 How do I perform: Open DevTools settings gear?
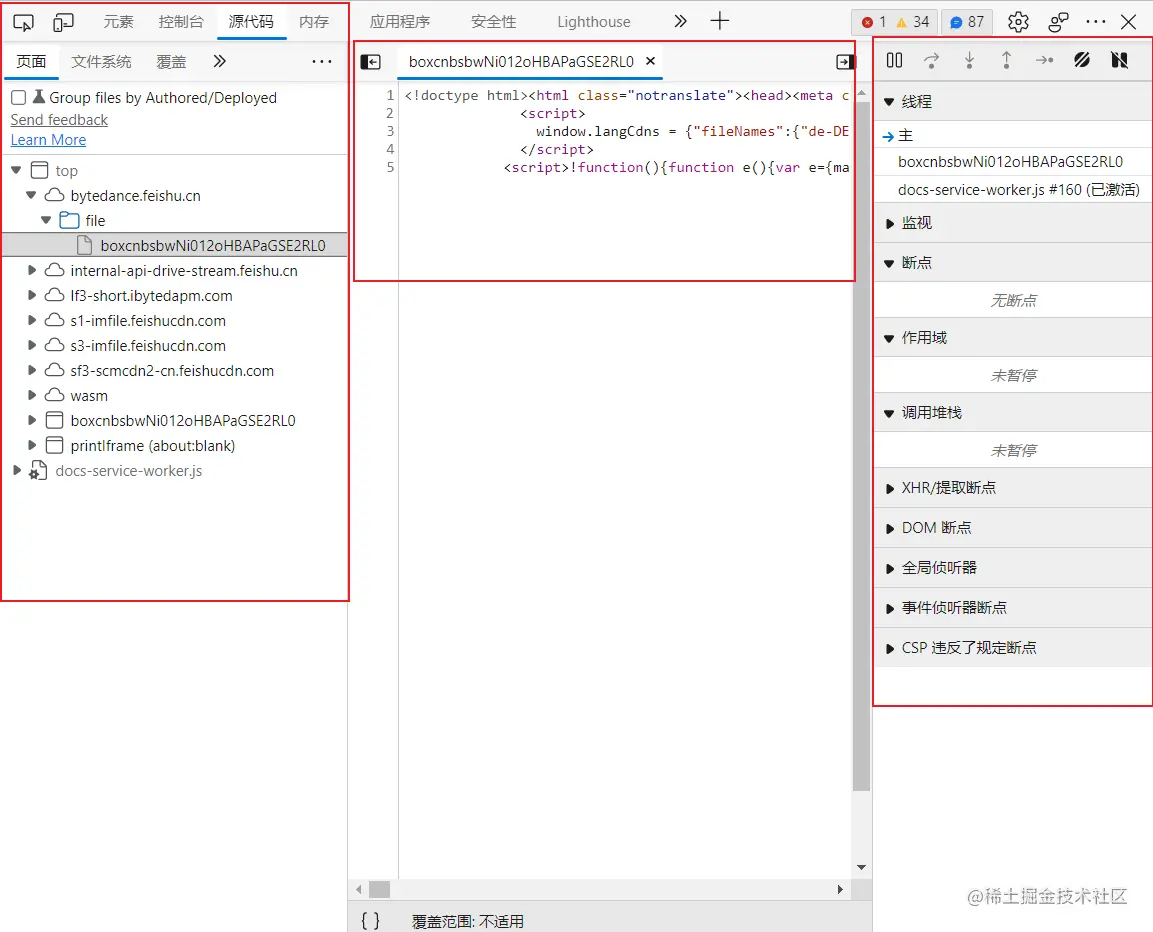click(x=1018, y=22)
